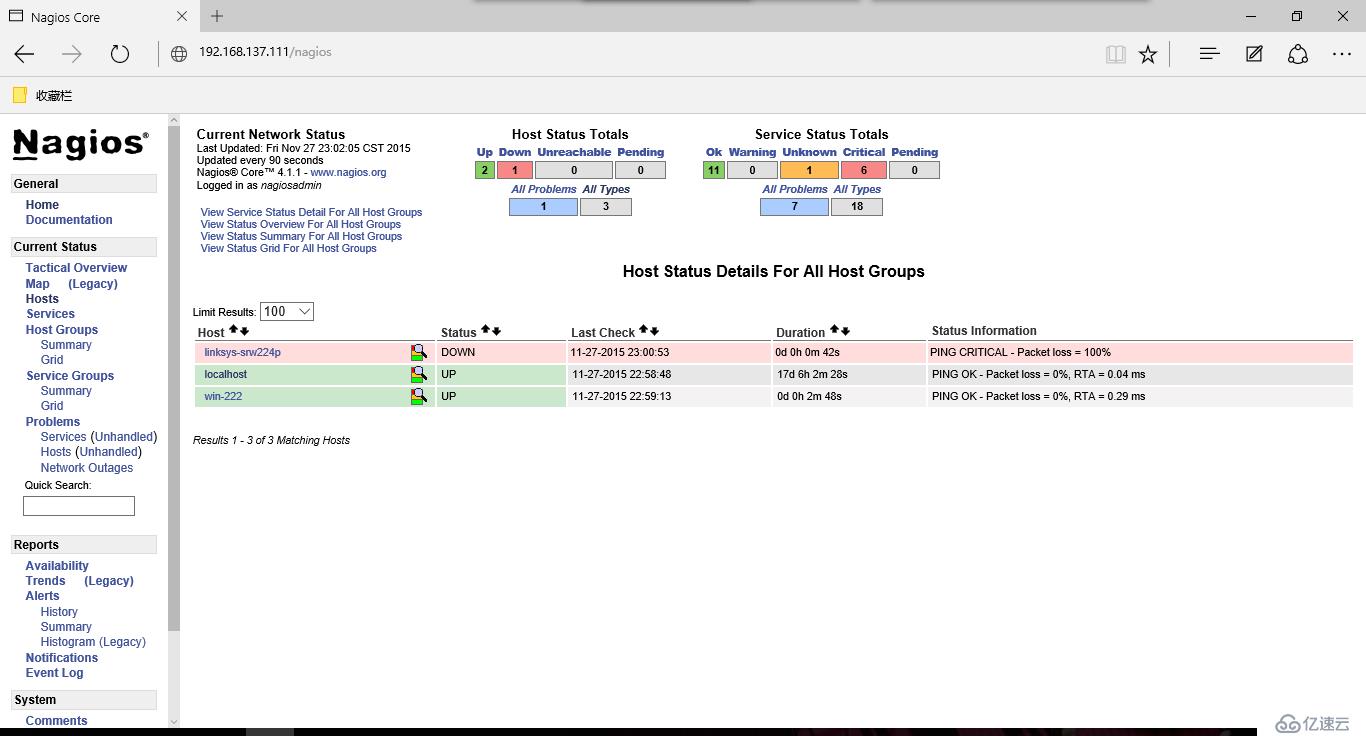Open Event Log in Reports
This screenshot has height=736, width=1366.
(x=54, y=673)
